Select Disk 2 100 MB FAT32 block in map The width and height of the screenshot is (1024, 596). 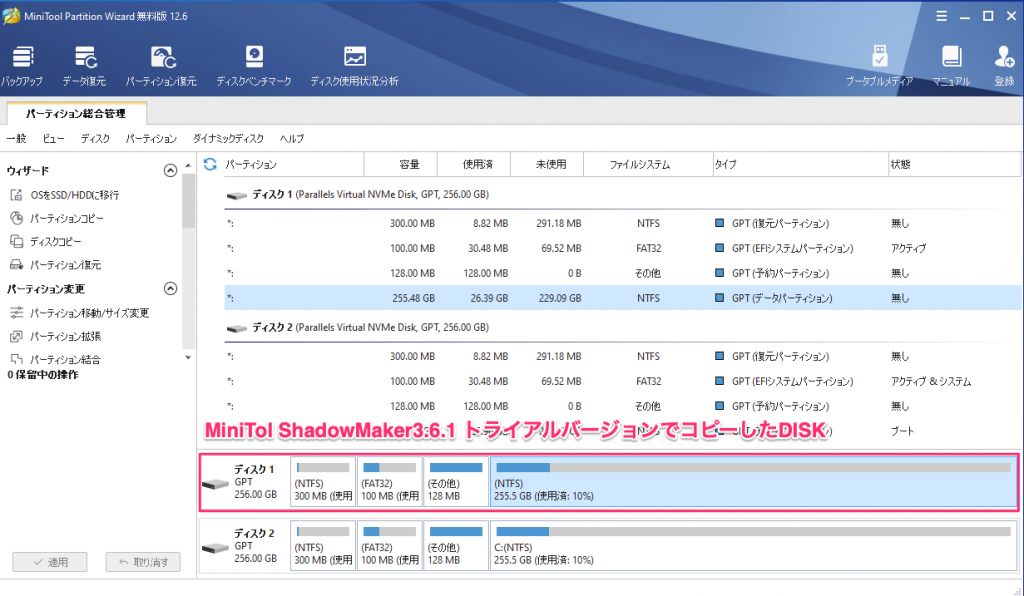[x=390, y=546]
